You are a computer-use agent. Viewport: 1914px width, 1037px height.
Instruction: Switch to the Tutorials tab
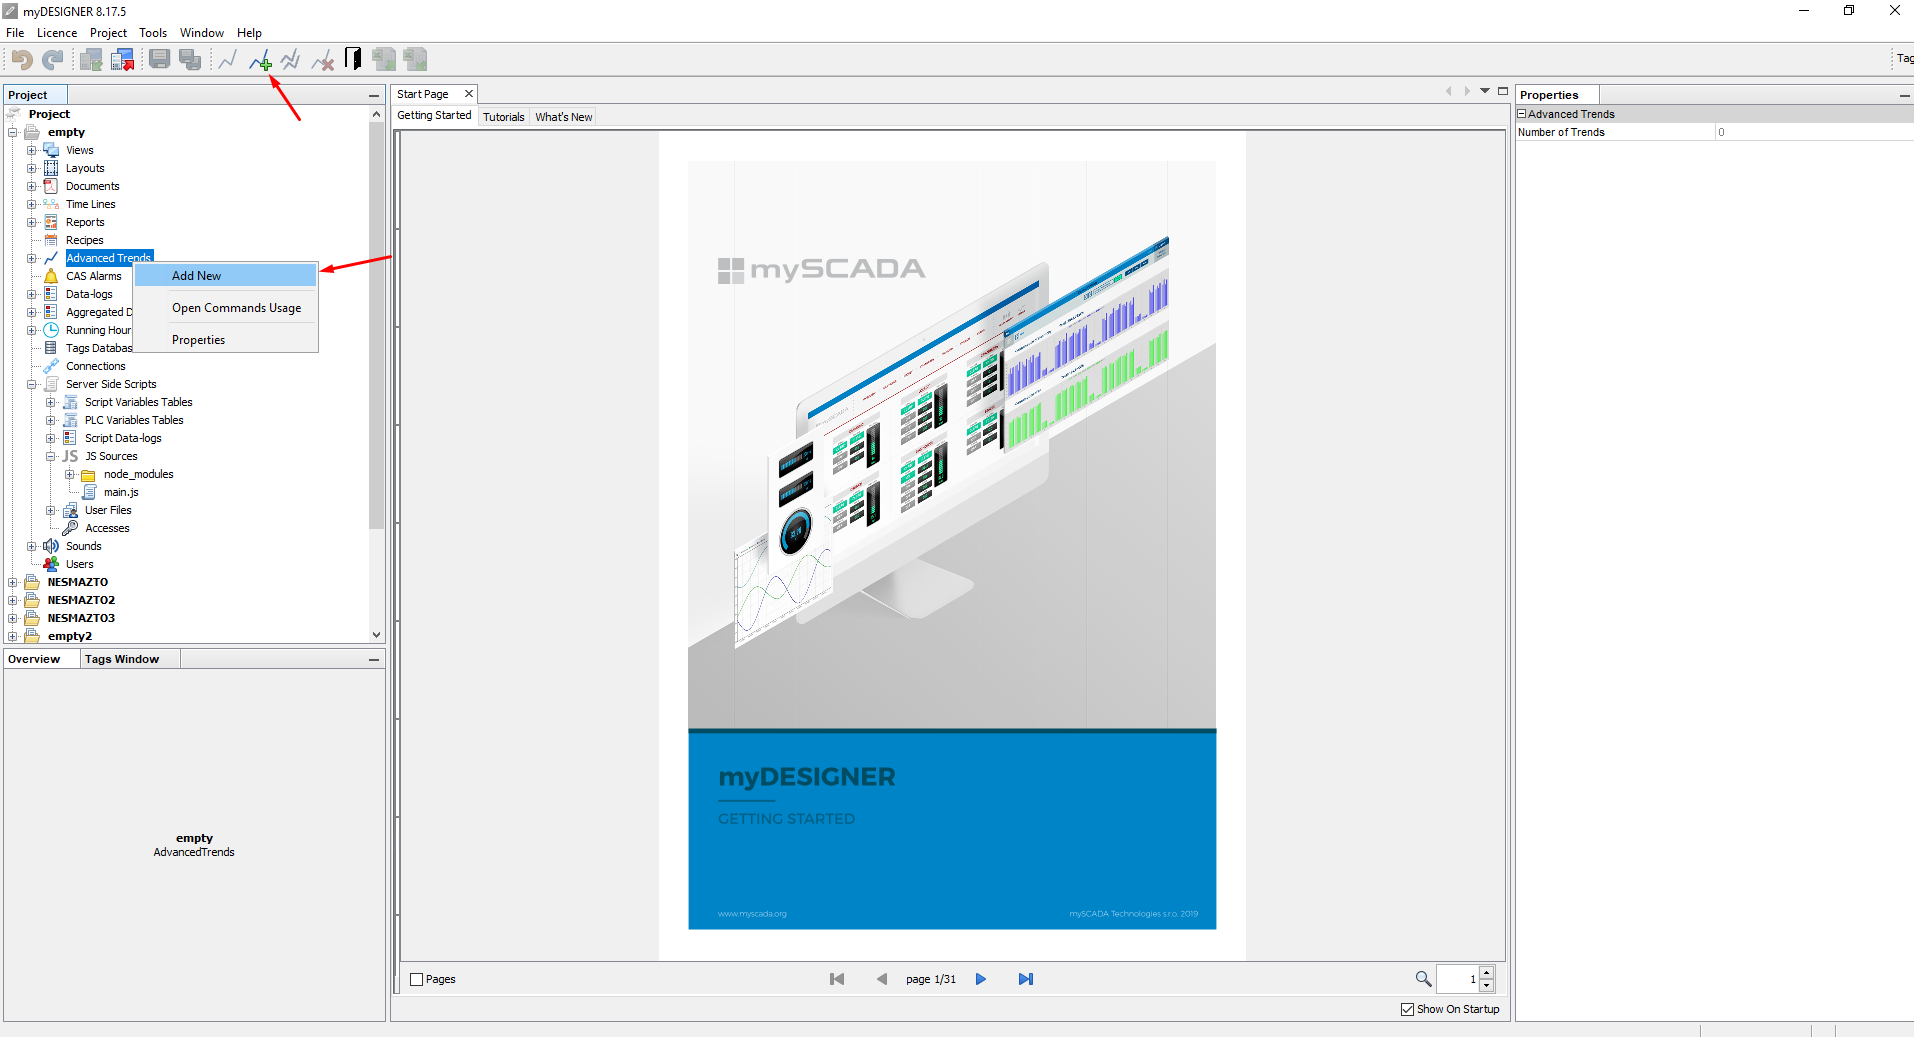pyautogui.click(x=504, y=117)
